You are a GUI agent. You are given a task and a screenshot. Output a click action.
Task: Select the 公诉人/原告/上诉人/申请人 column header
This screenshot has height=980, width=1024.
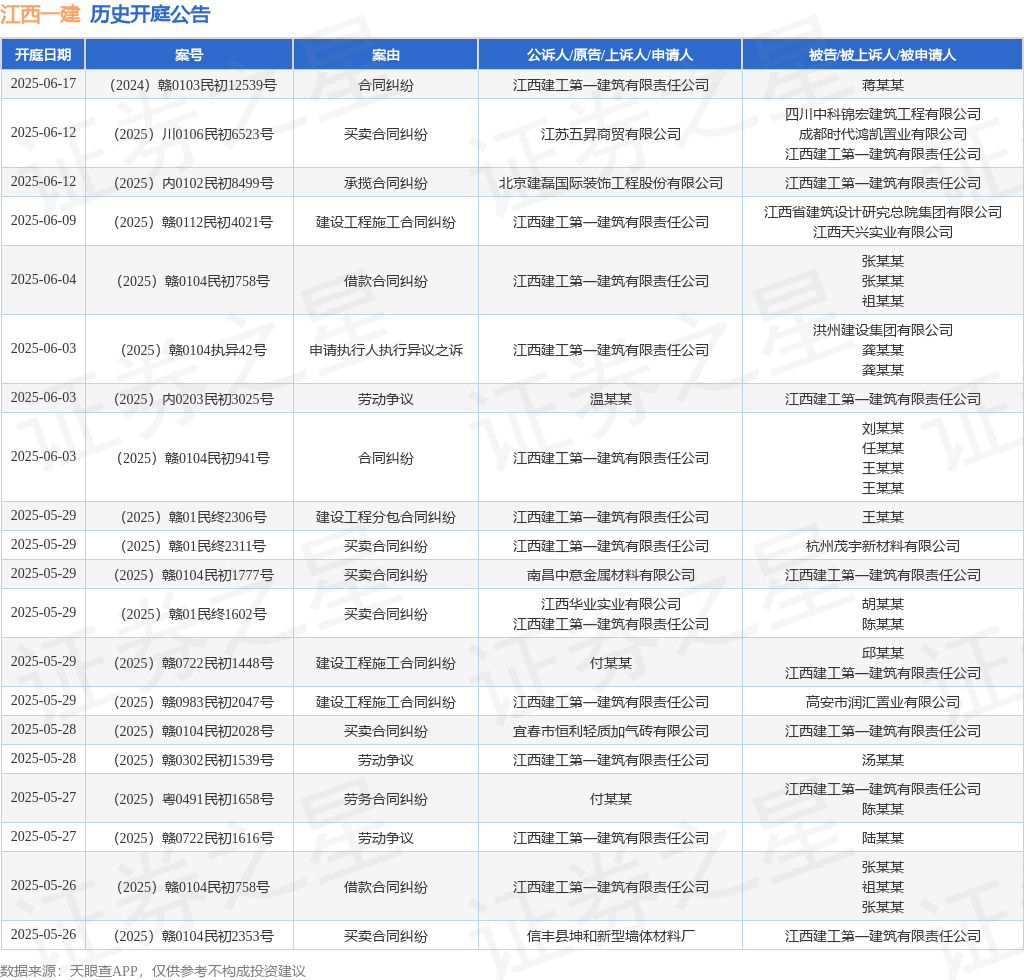click(x=610, y=55)
